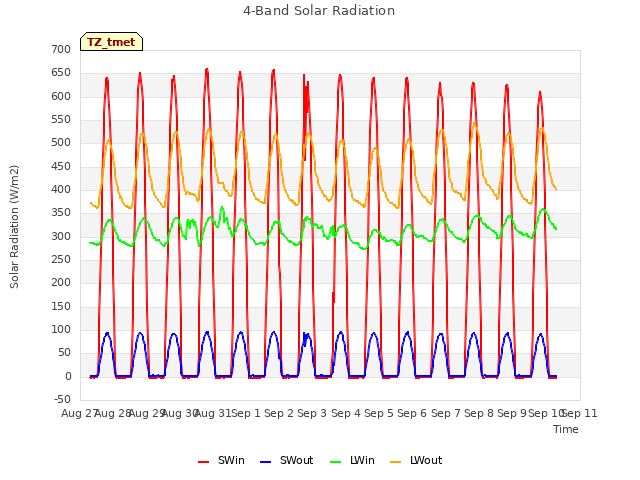Click the 700 y-axis tick label

click(61, 49)
